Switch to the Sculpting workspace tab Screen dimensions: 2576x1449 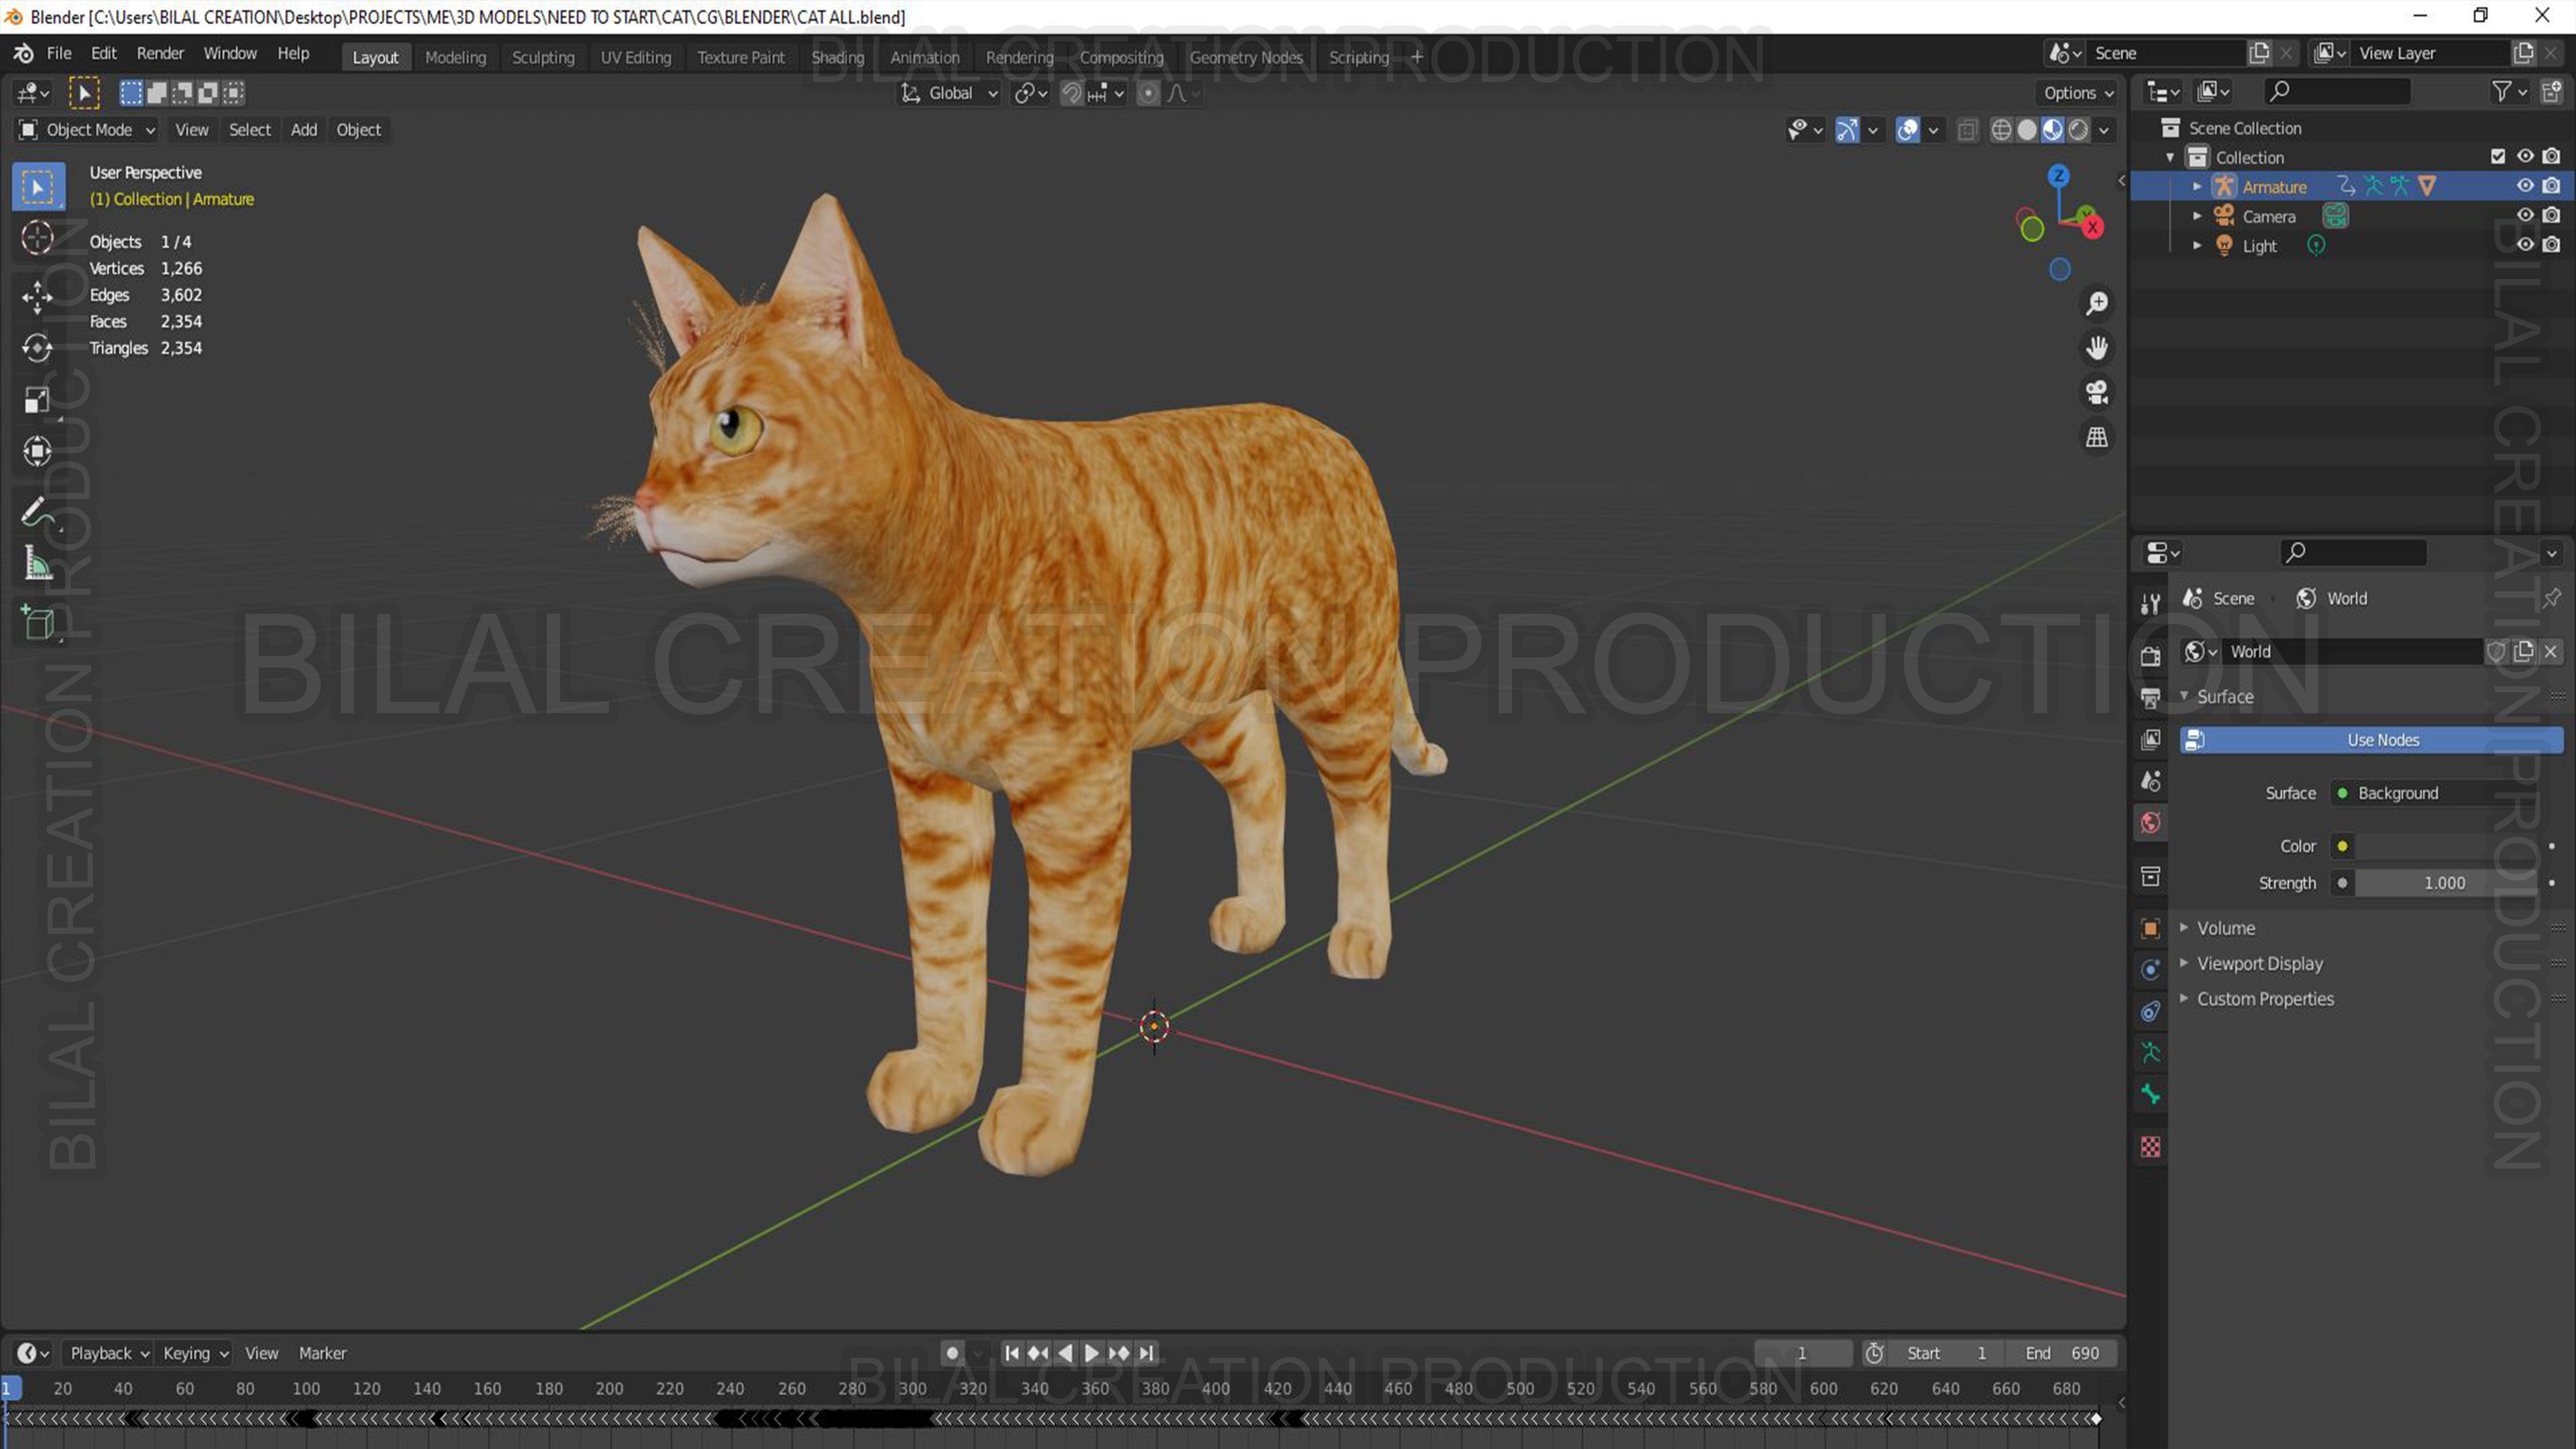543,57
